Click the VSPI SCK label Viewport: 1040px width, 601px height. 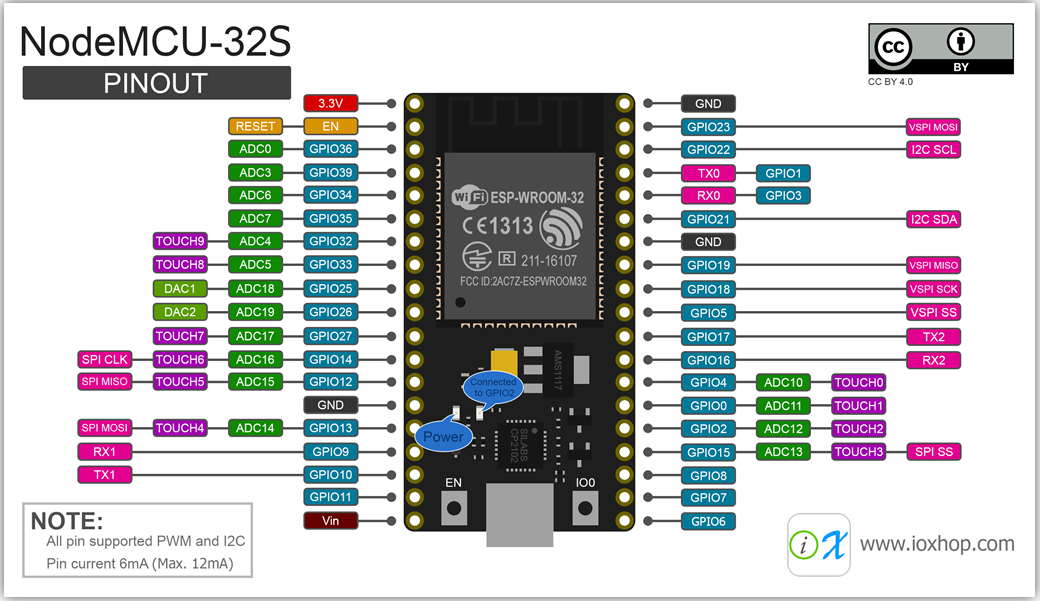tap(933, 289)
